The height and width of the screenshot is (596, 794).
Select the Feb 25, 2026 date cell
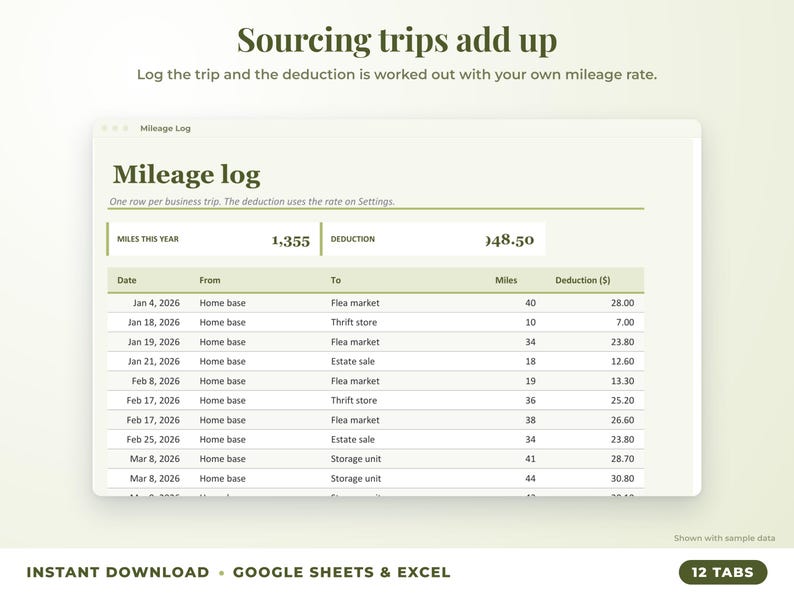(x=153, y=439)
